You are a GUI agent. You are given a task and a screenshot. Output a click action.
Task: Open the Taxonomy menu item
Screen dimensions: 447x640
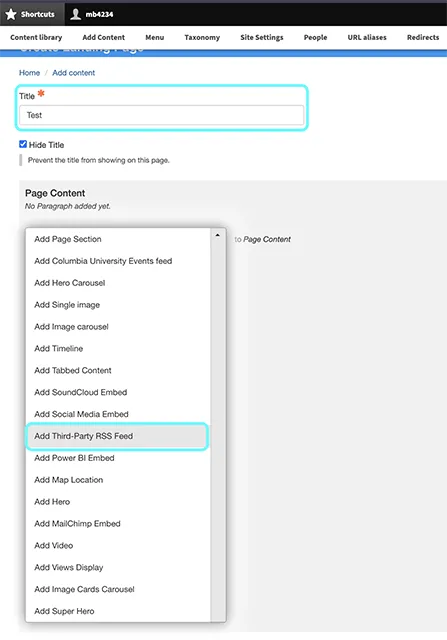pyautogui.click(x=202, y=37)
